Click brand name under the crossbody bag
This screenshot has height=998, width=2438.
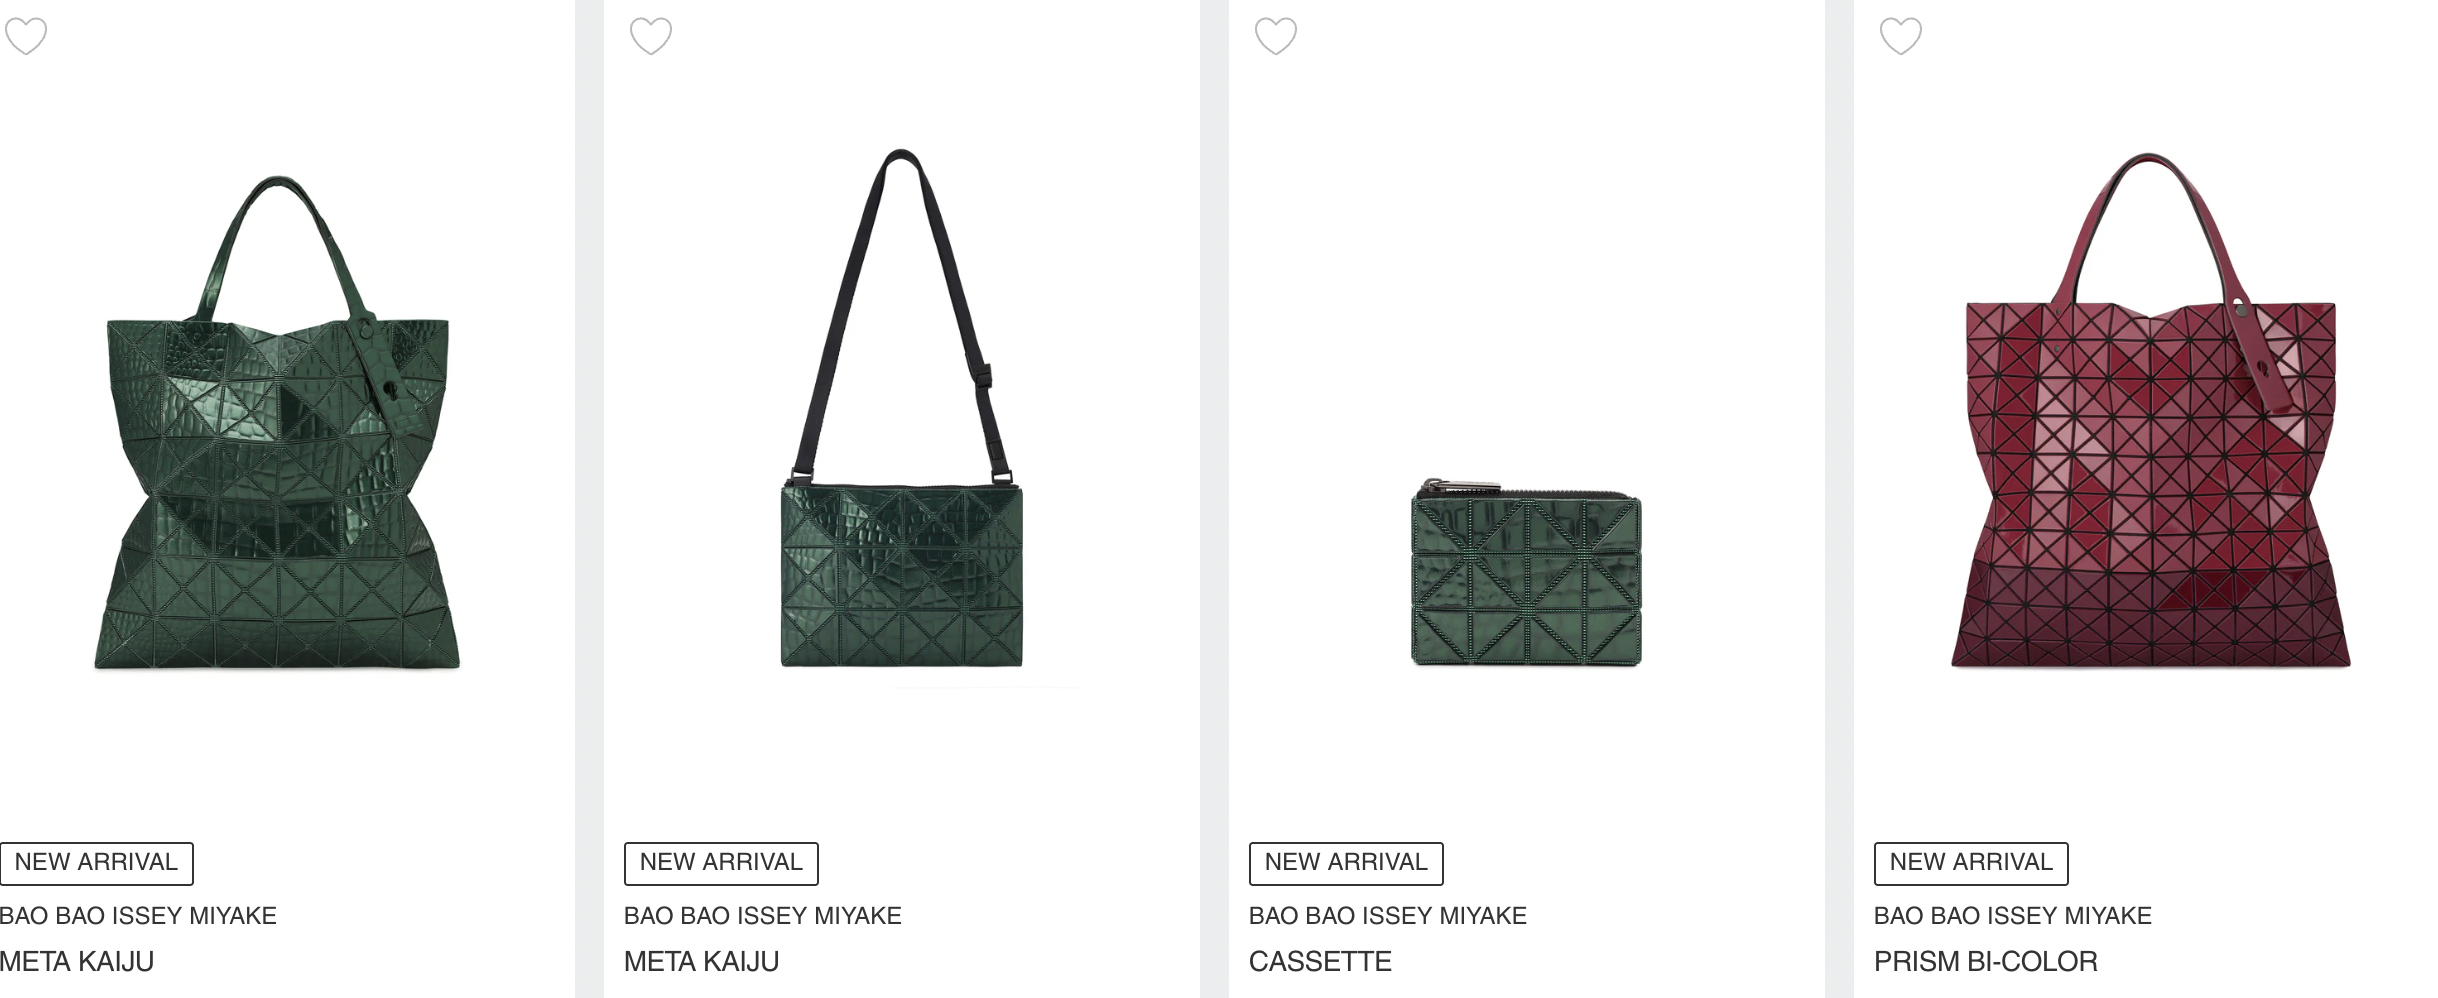(x=762, y=916)
